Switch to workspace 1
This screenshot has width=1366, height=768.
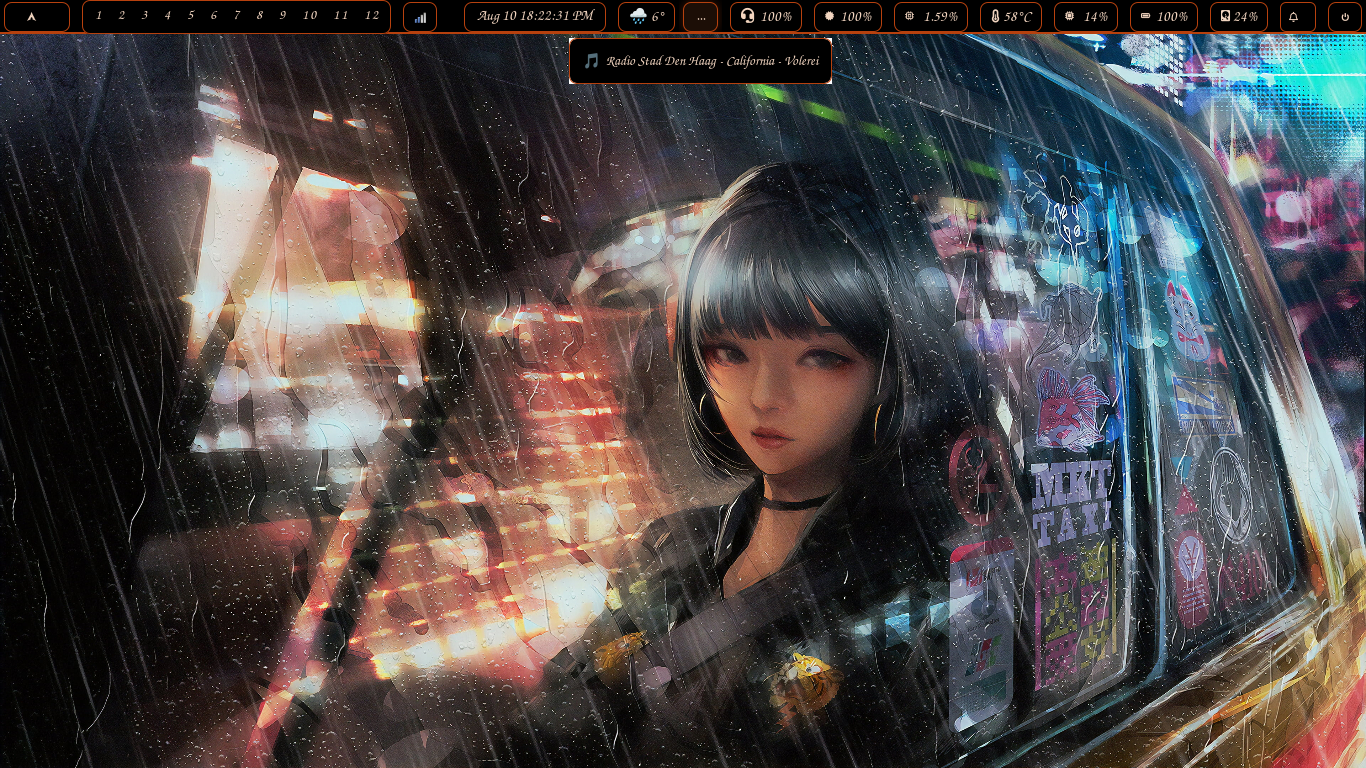coord(99,16)
